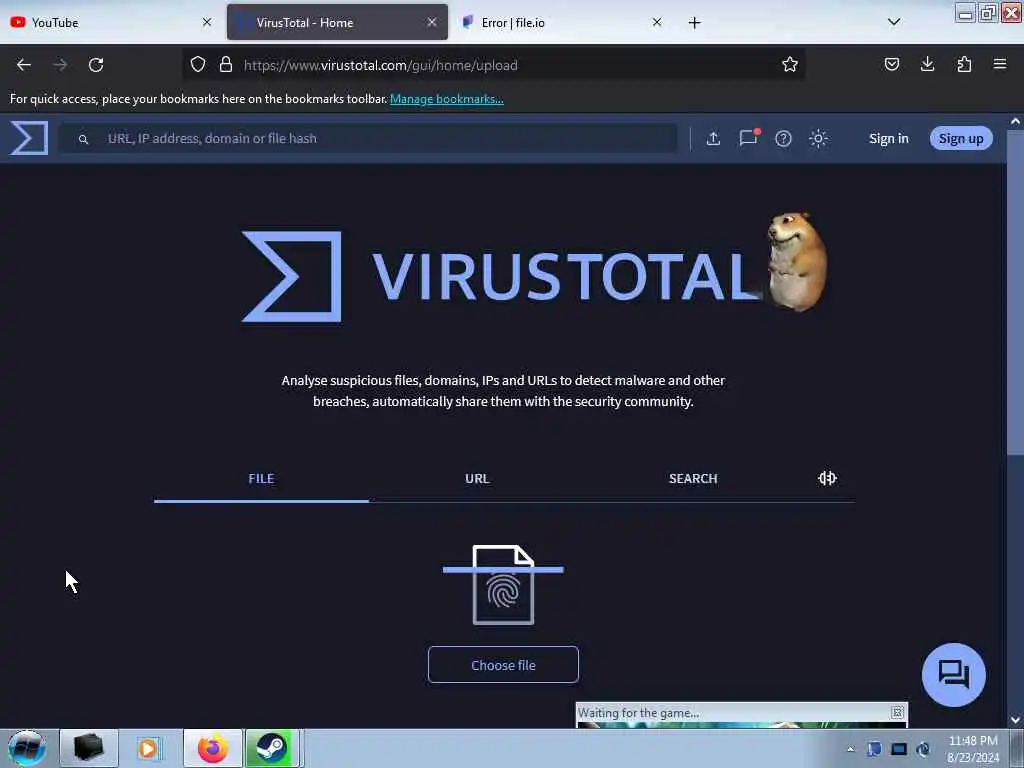This screenshot has height=768, width=1024.
Task: Click the tray network/monitor icon
Action: (x=899, y=749)
